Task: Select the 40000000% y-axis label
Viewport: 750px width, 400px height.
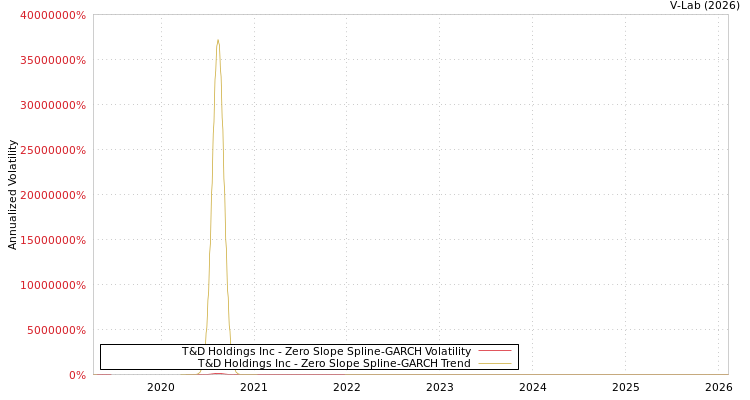Action: click(x=53, y=15)
